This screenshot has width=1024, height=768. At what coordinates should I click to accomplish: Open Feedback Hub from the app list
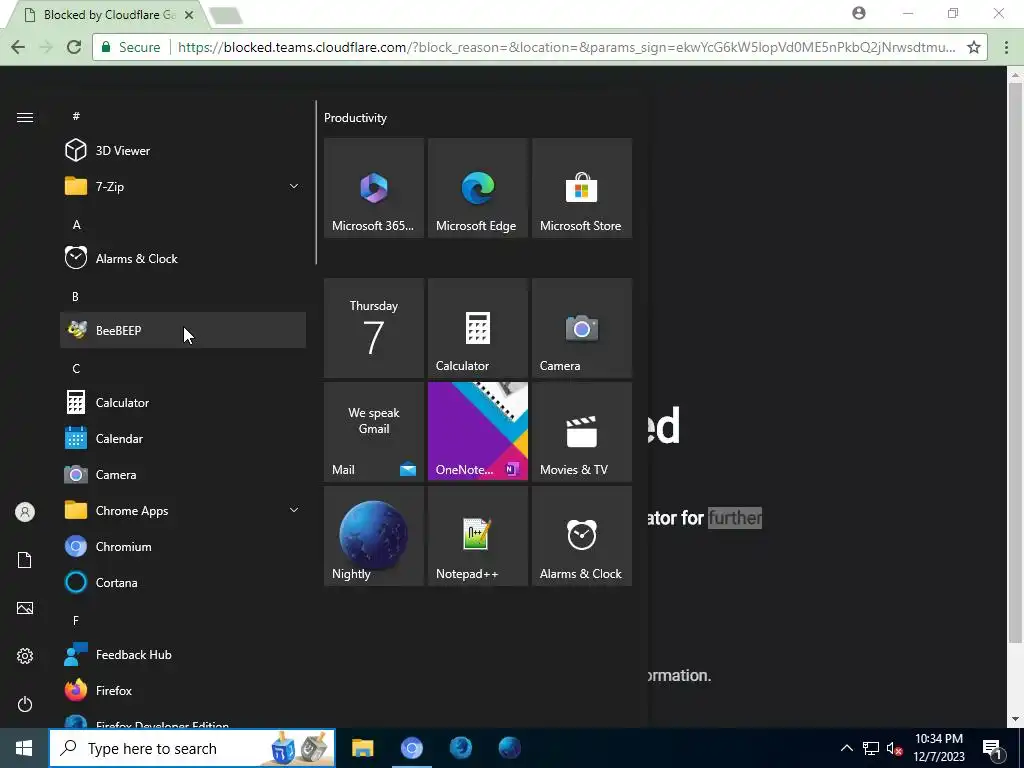tap(183, 654)
